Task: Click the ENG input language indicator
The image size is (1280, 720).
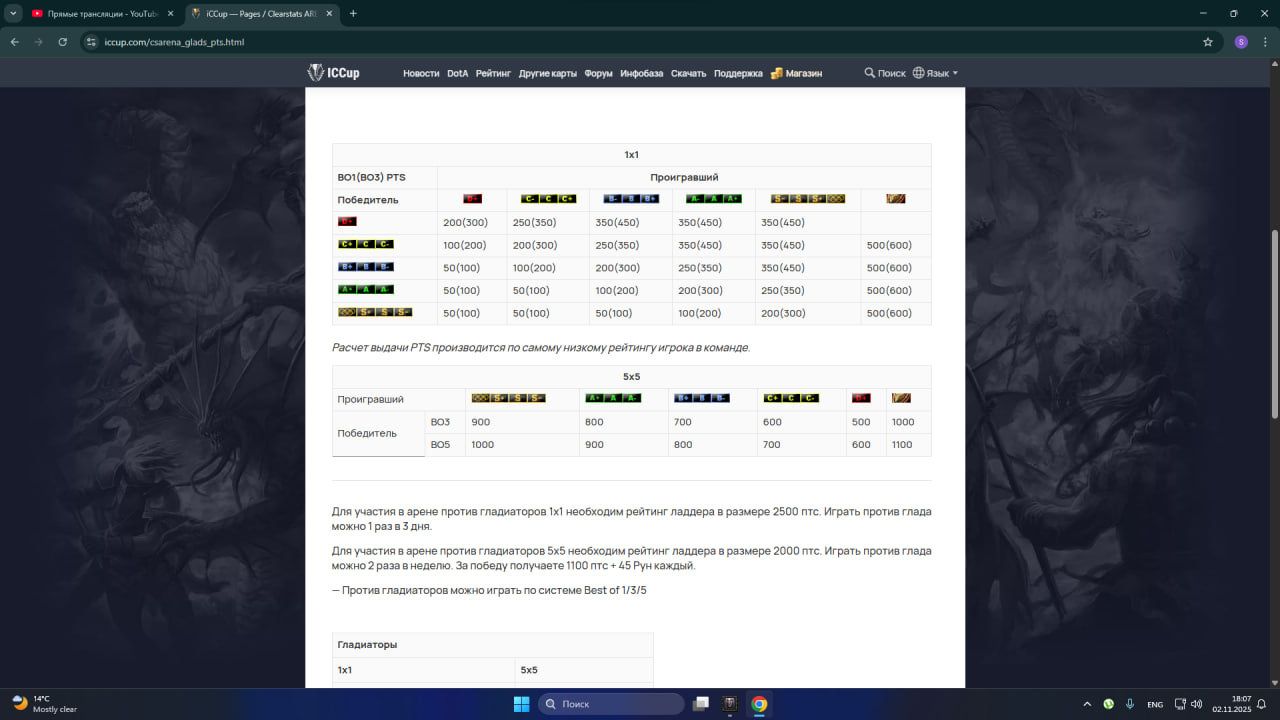Action: (x=1155, y=704)
